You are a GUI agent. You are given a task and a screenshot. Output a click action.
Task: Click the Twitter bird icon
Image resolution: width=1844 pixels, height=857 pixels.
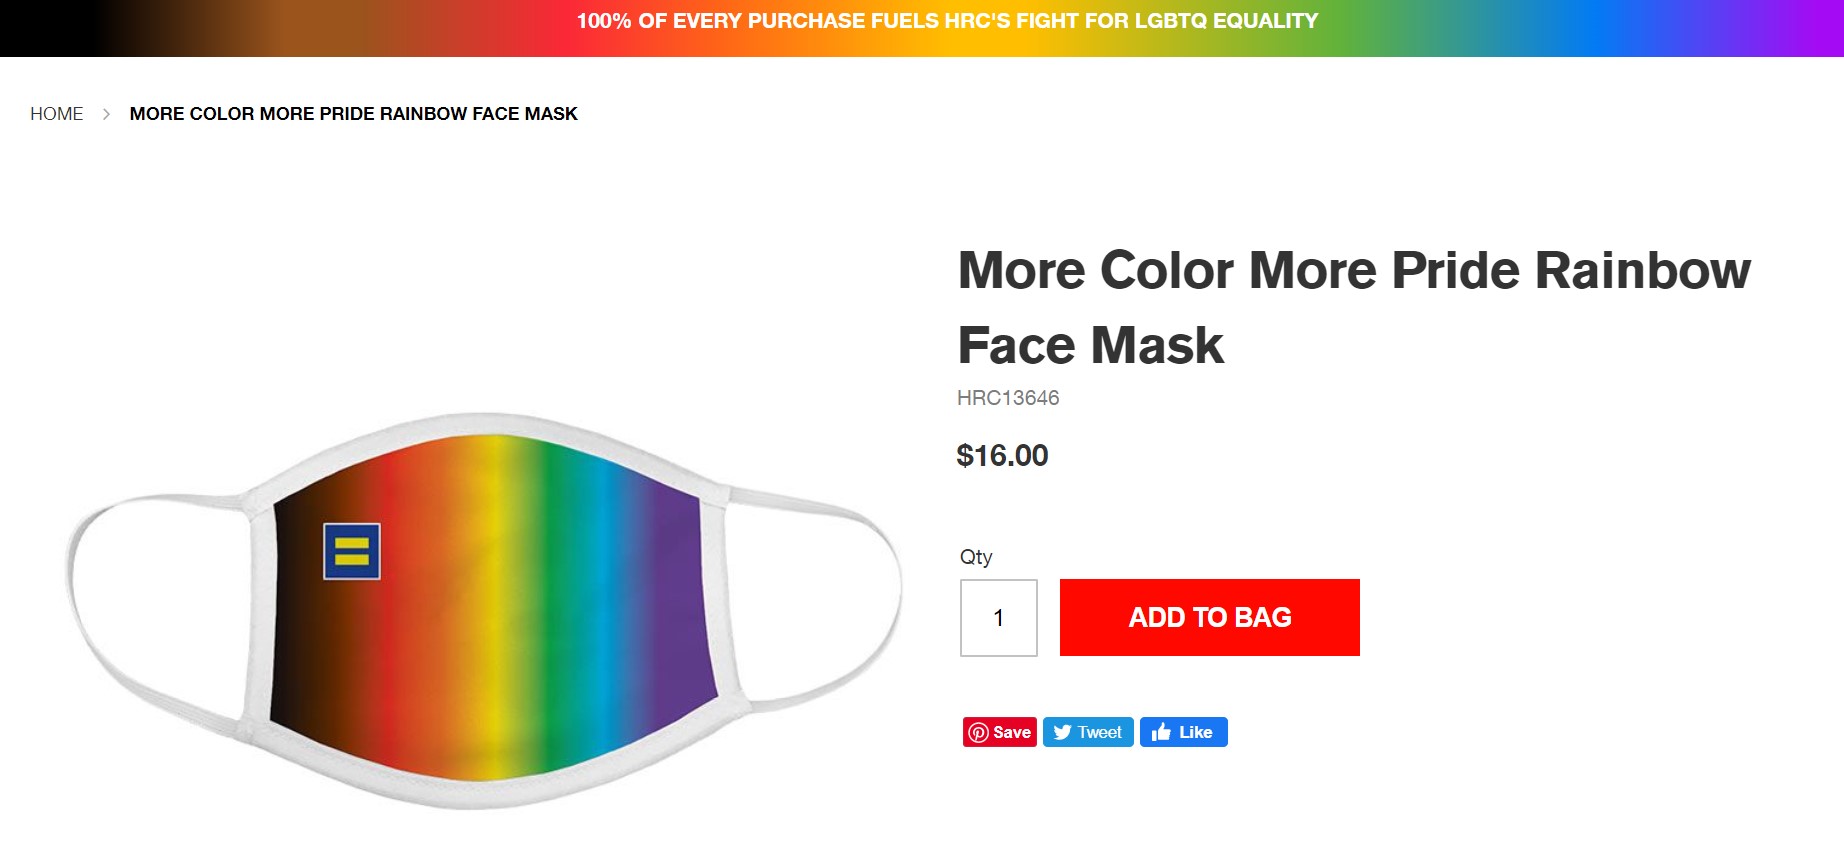[x=1062, y=732]
